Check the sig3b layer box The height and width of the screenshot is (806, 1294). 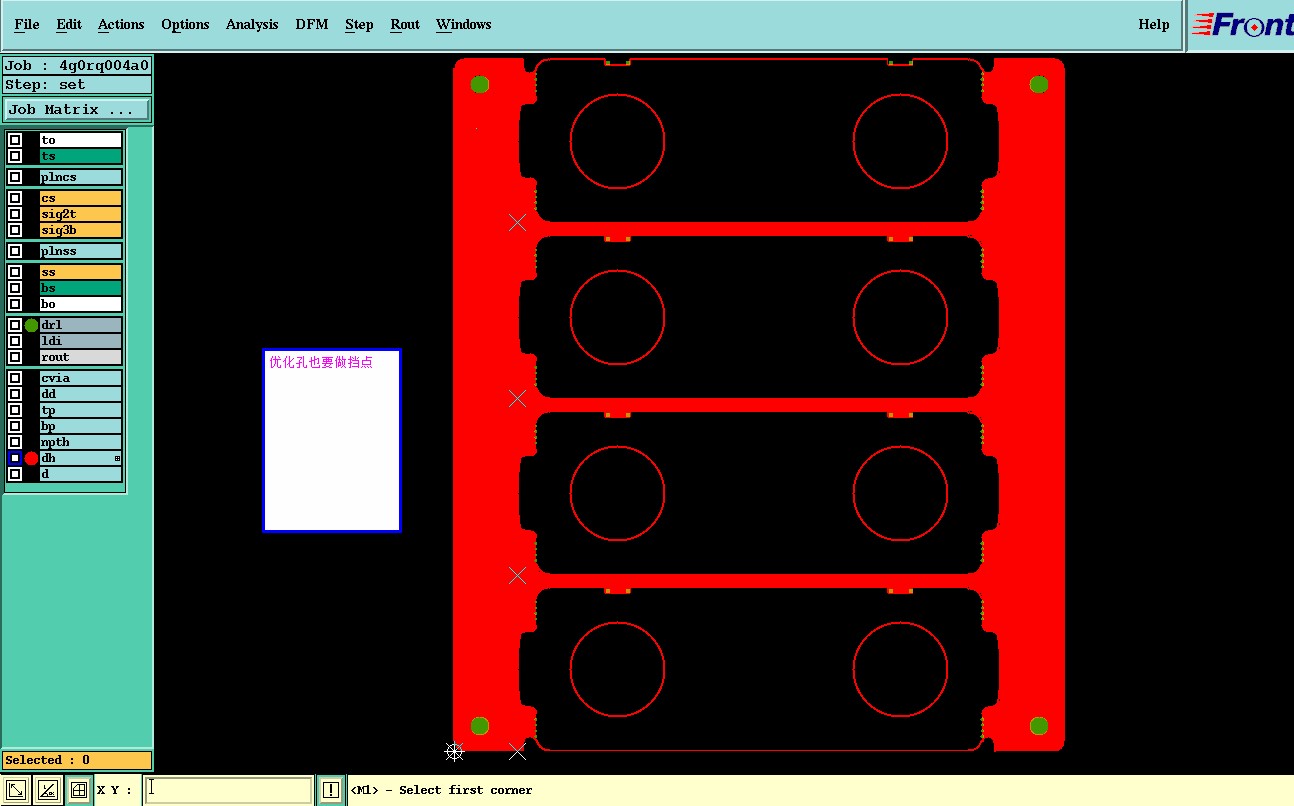tap(15, 230)
